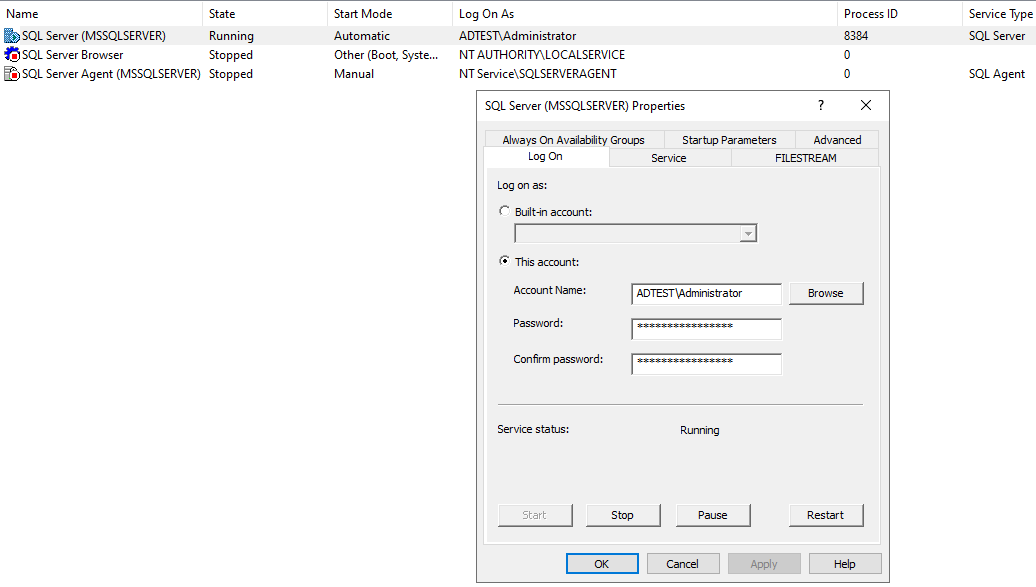Image resolution: width=1036 pixels, height=587 pixels.
Task: Open the Startup Parameters tab
Action: point(729,139)
